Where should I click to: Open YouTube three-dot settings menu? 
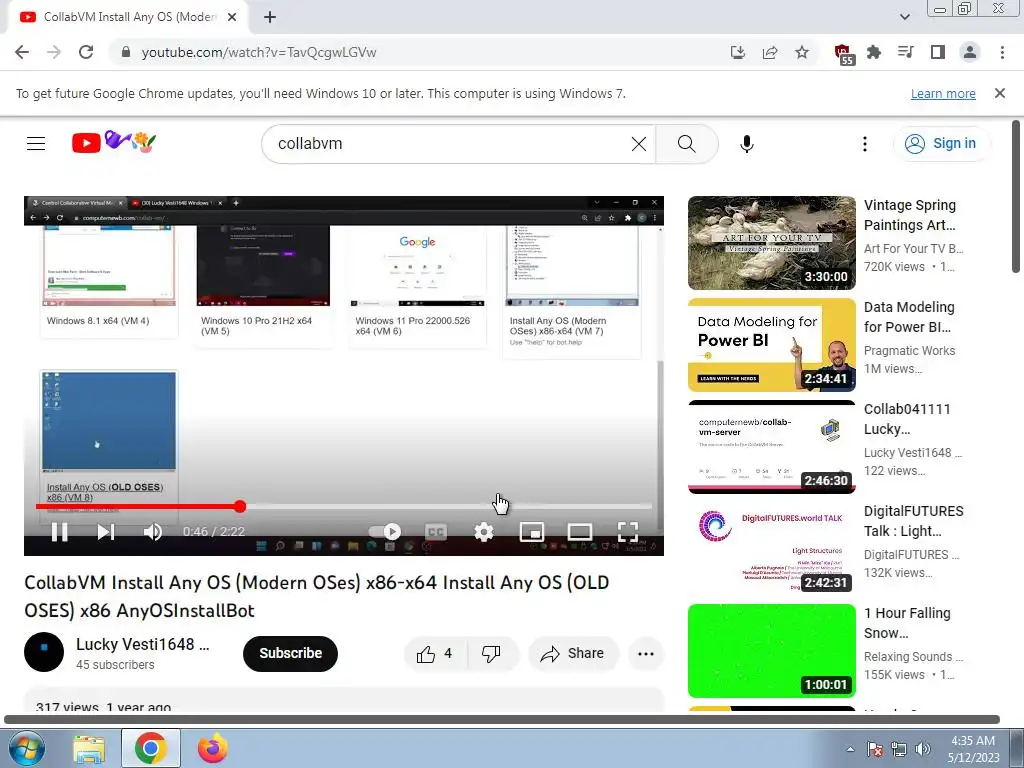pos(865,144)
